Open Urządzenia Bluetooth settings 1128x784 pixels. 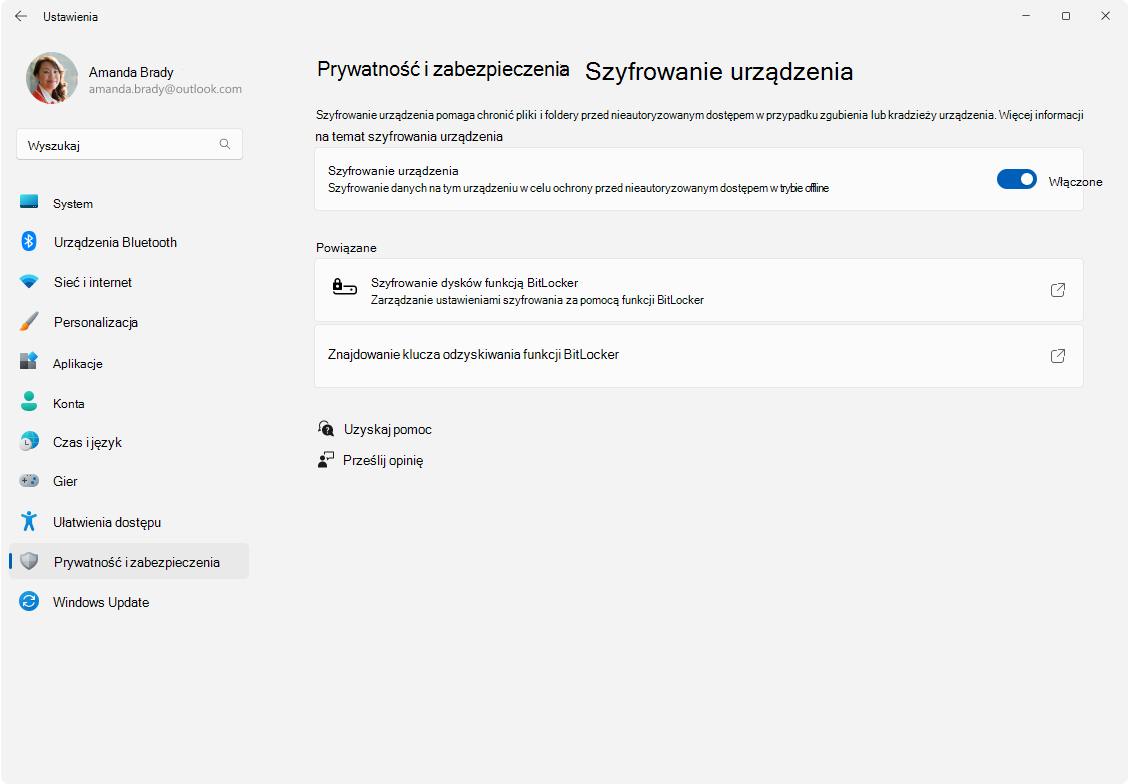(x=114, y=242)
